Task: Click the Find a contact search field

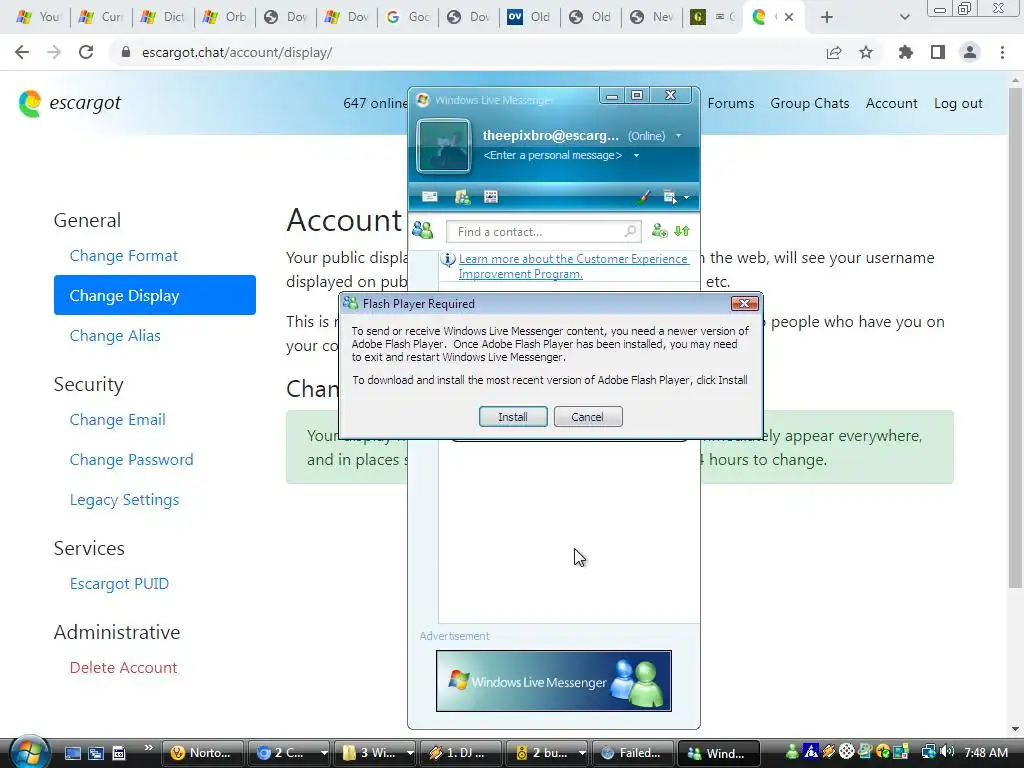Action: [543, 231]
